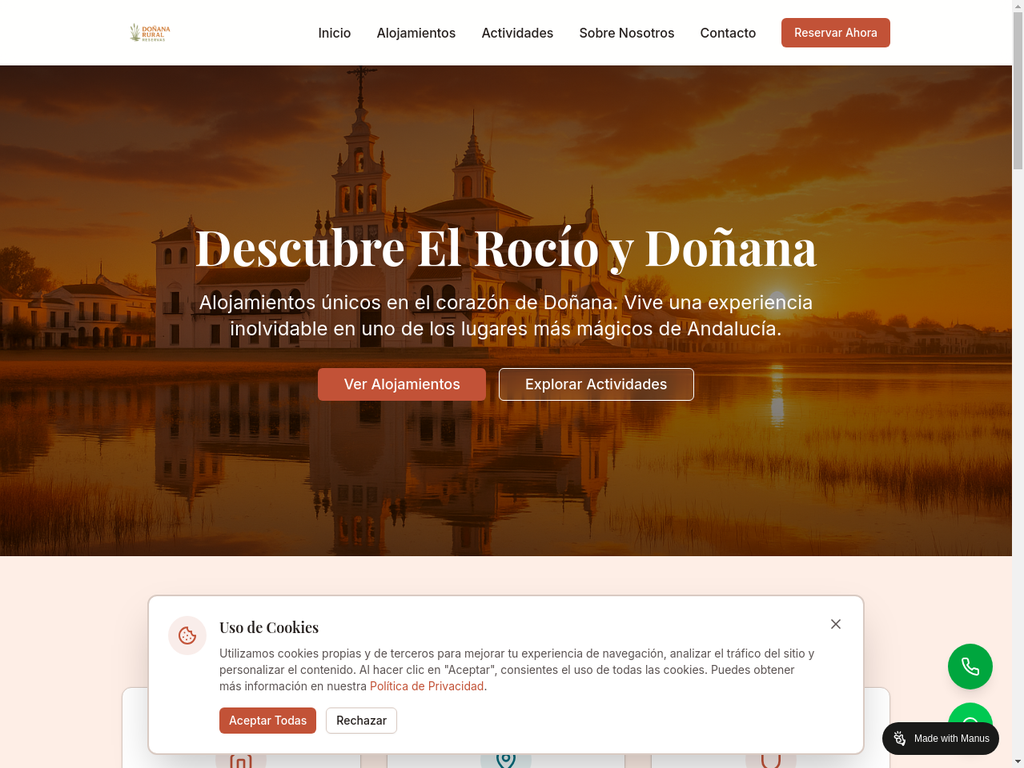Open the Política de Privacidad link
This screenshot has height=768, width=1024.
[x=427, y=686]
